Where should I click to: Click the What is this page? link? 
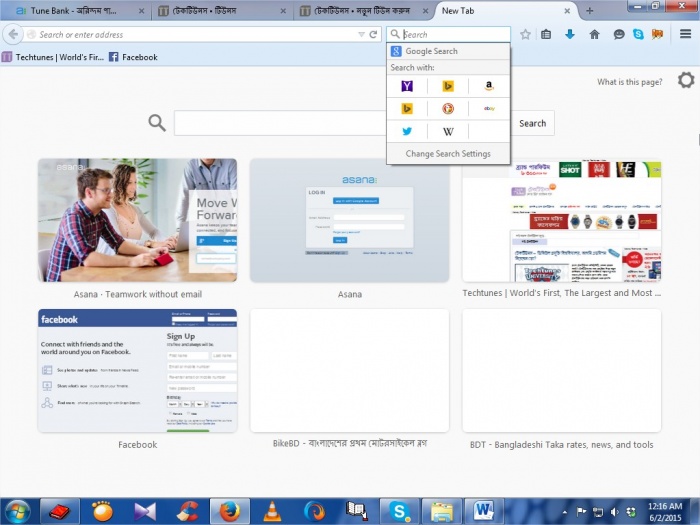(629, 82)
